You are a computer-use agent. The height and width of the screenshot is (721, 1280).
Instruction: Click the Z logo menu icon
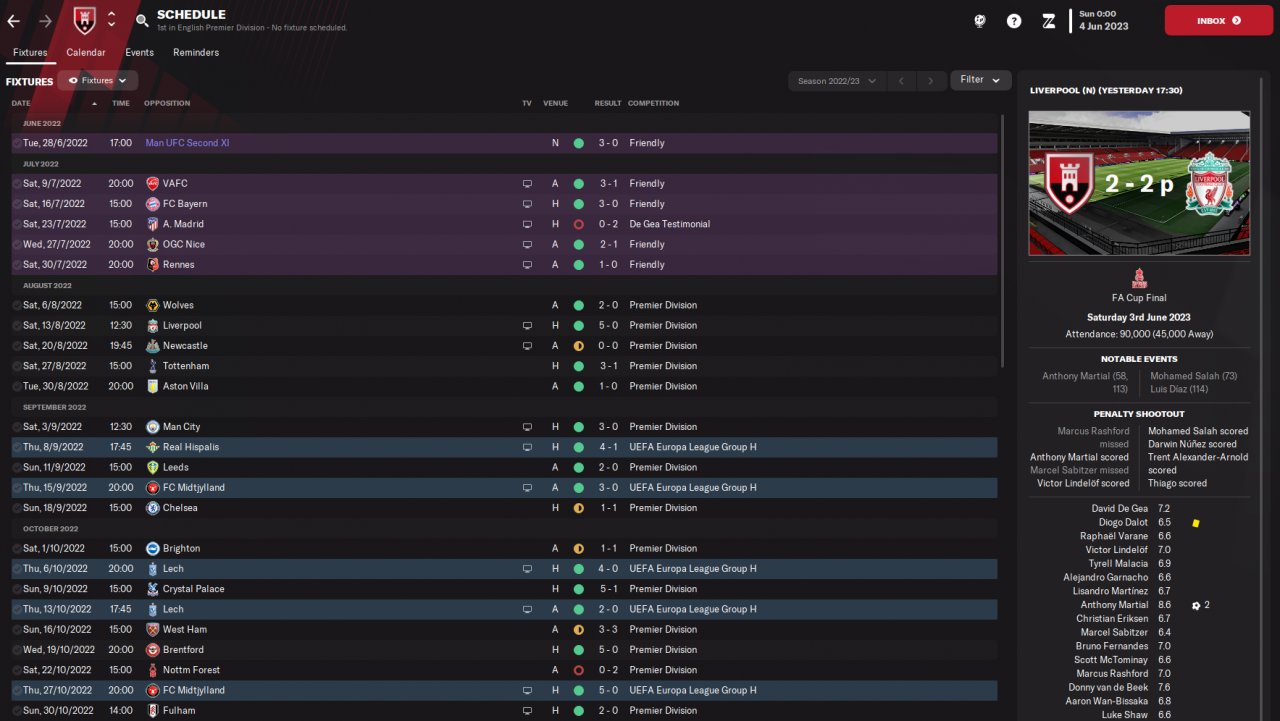[1048, 20]
